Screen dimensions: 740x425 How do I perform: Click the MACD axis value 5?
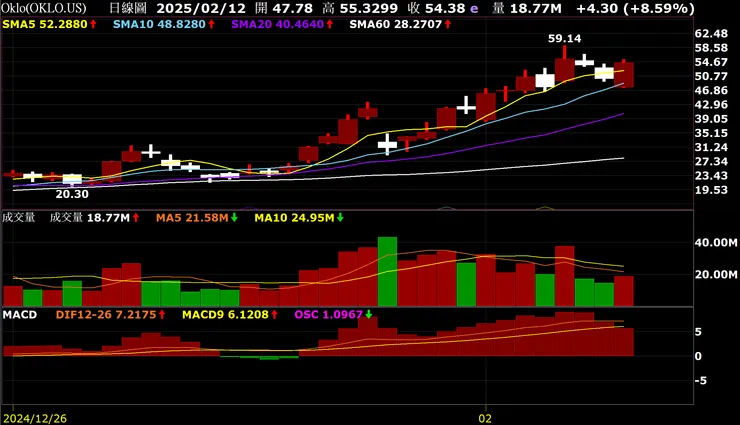[698, 332]
